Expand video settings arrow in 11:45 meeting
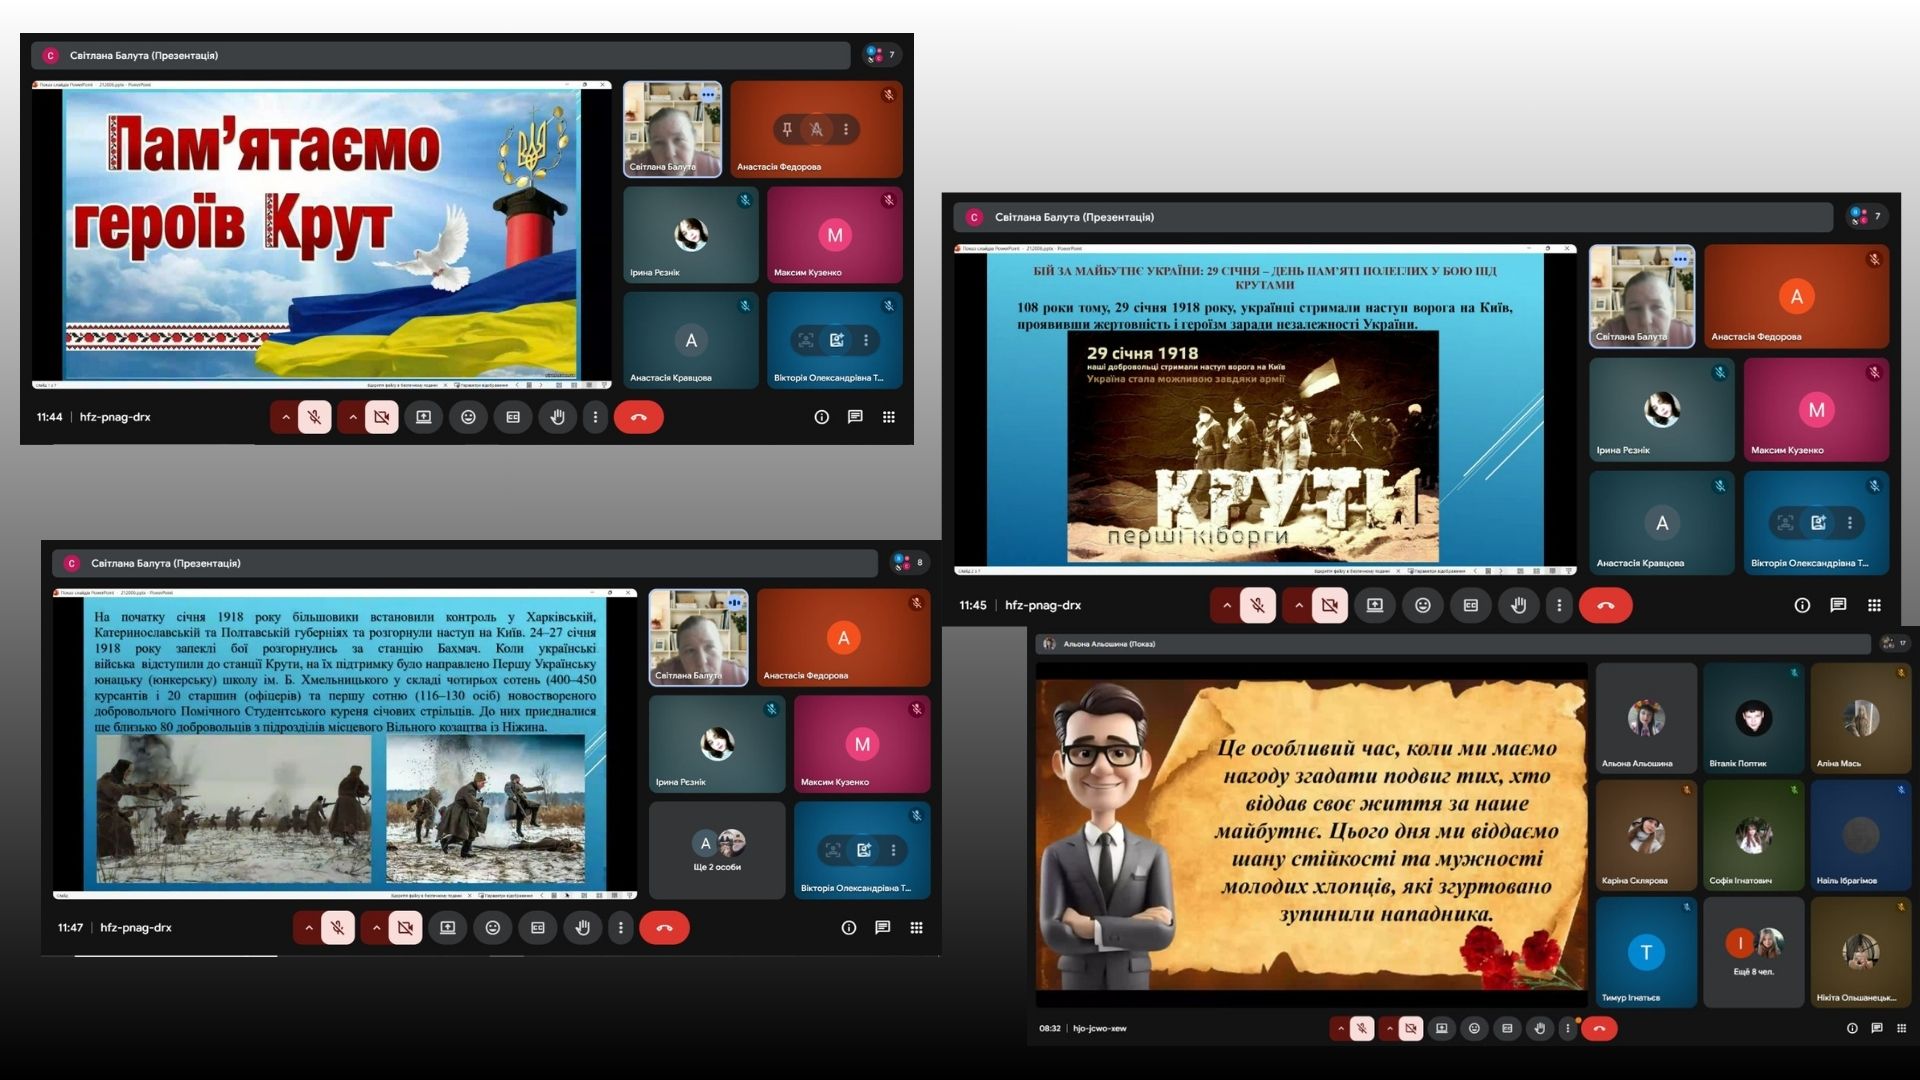Image resolution: width=1920 pixels, height=1080 pixels. (1299, 605)
